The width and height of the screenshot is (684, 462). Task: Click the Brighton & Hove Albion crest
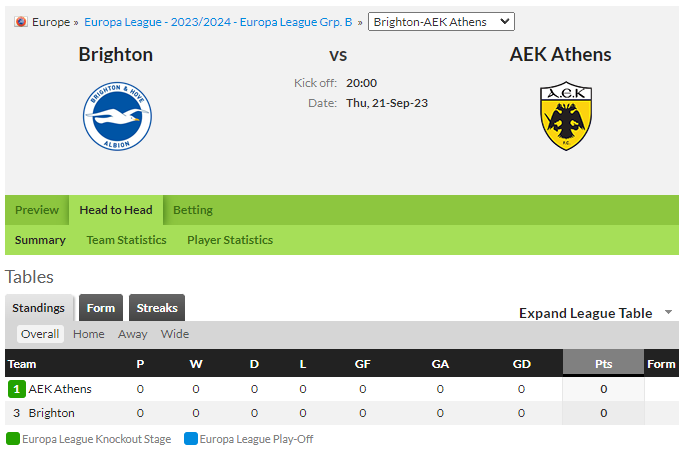coord(117,116)
